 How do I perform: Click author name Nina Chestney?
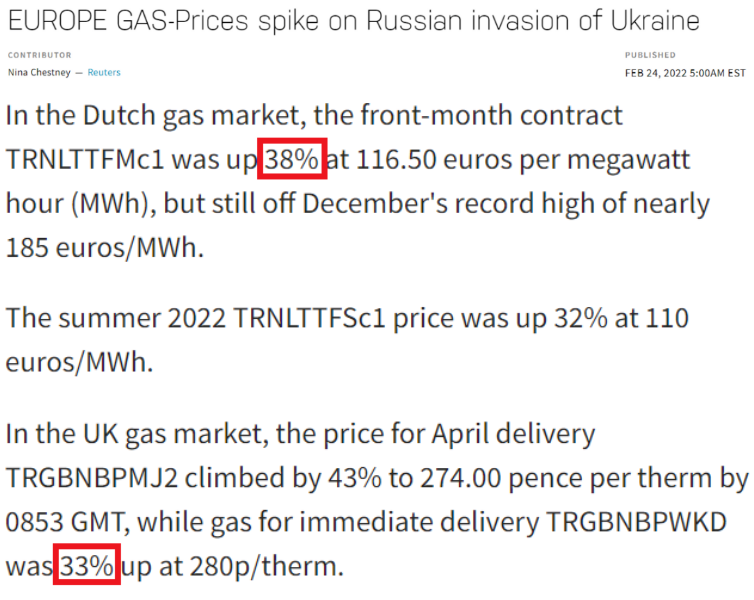[38, 73]
